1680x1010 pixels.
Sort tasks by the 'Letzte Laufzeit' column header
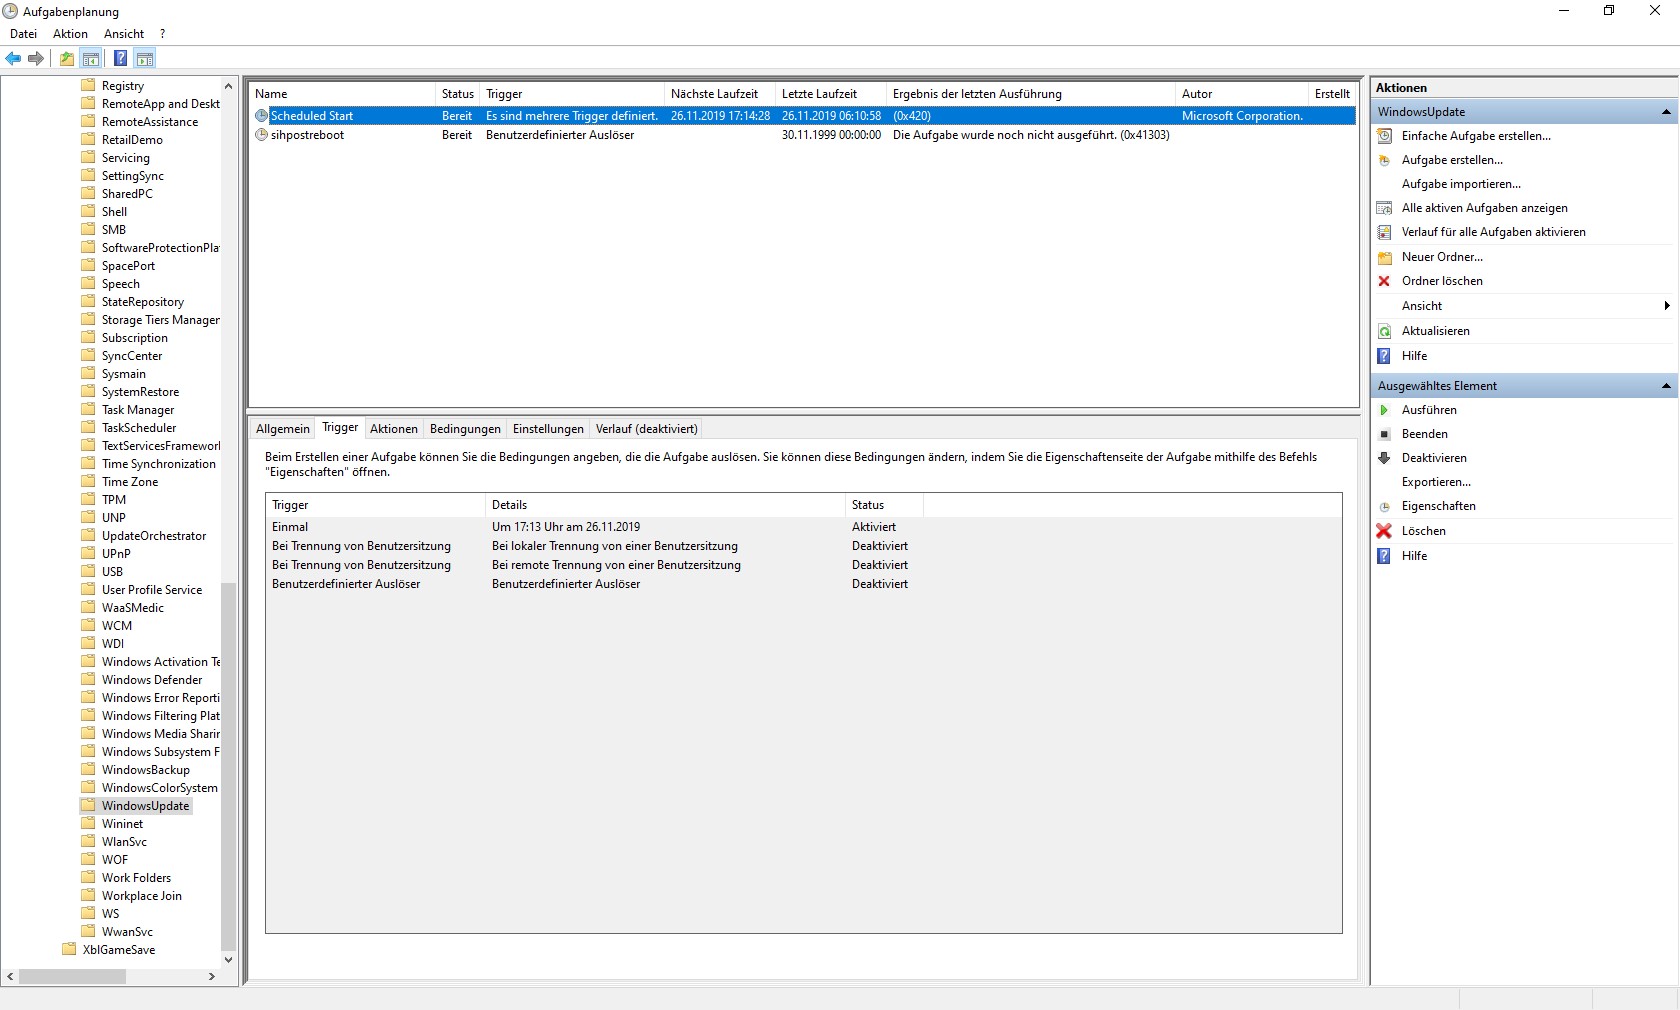click(x=830, y=94)
